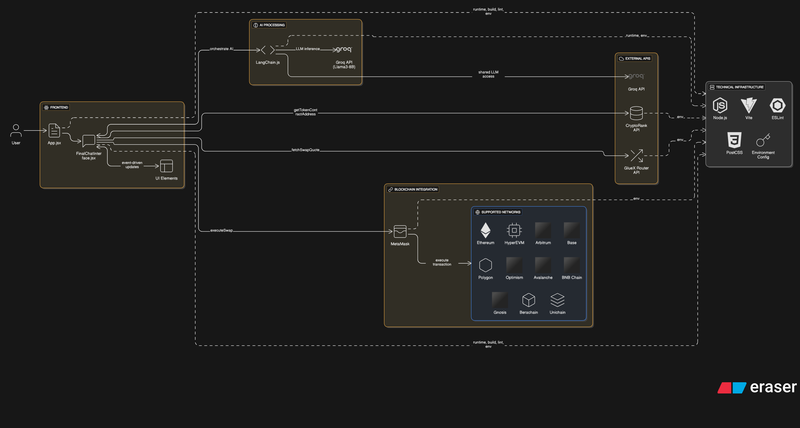
Task: Select the MetaMask wallet icon
Action: 398,231
